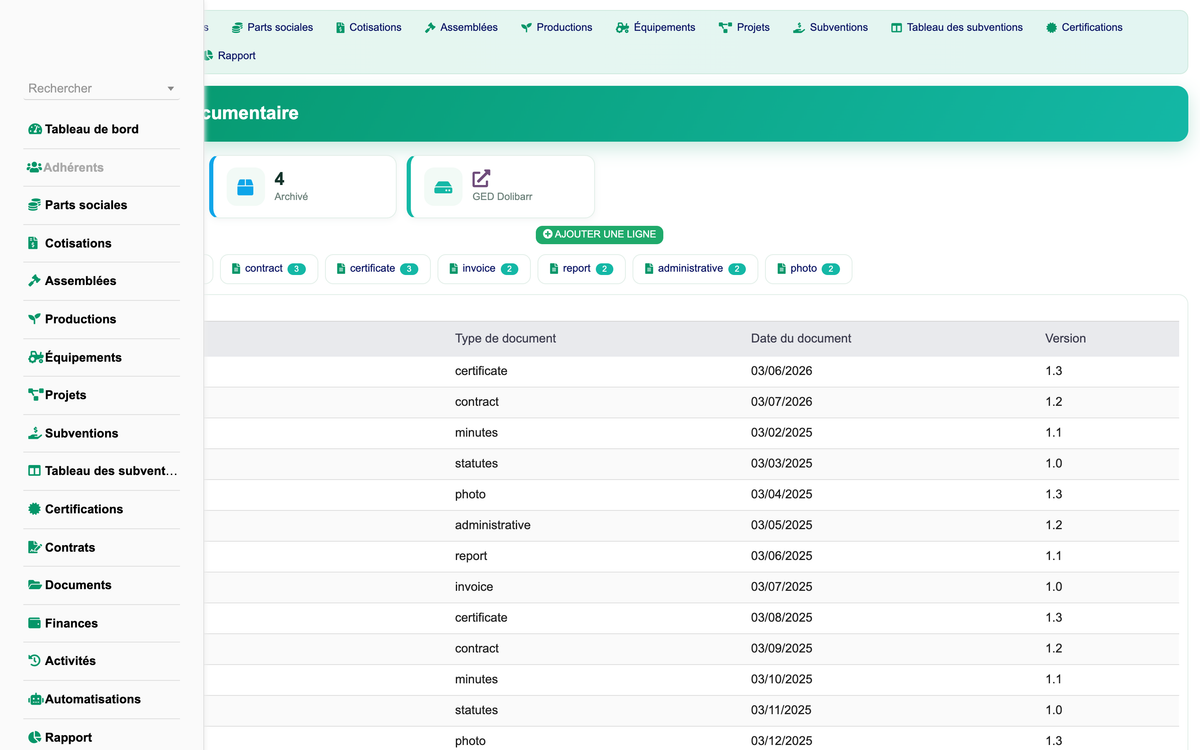Click the AJOUTER UNE LIGNE button
Viewport: 1200px width, 750px height.
coord(599,234)
